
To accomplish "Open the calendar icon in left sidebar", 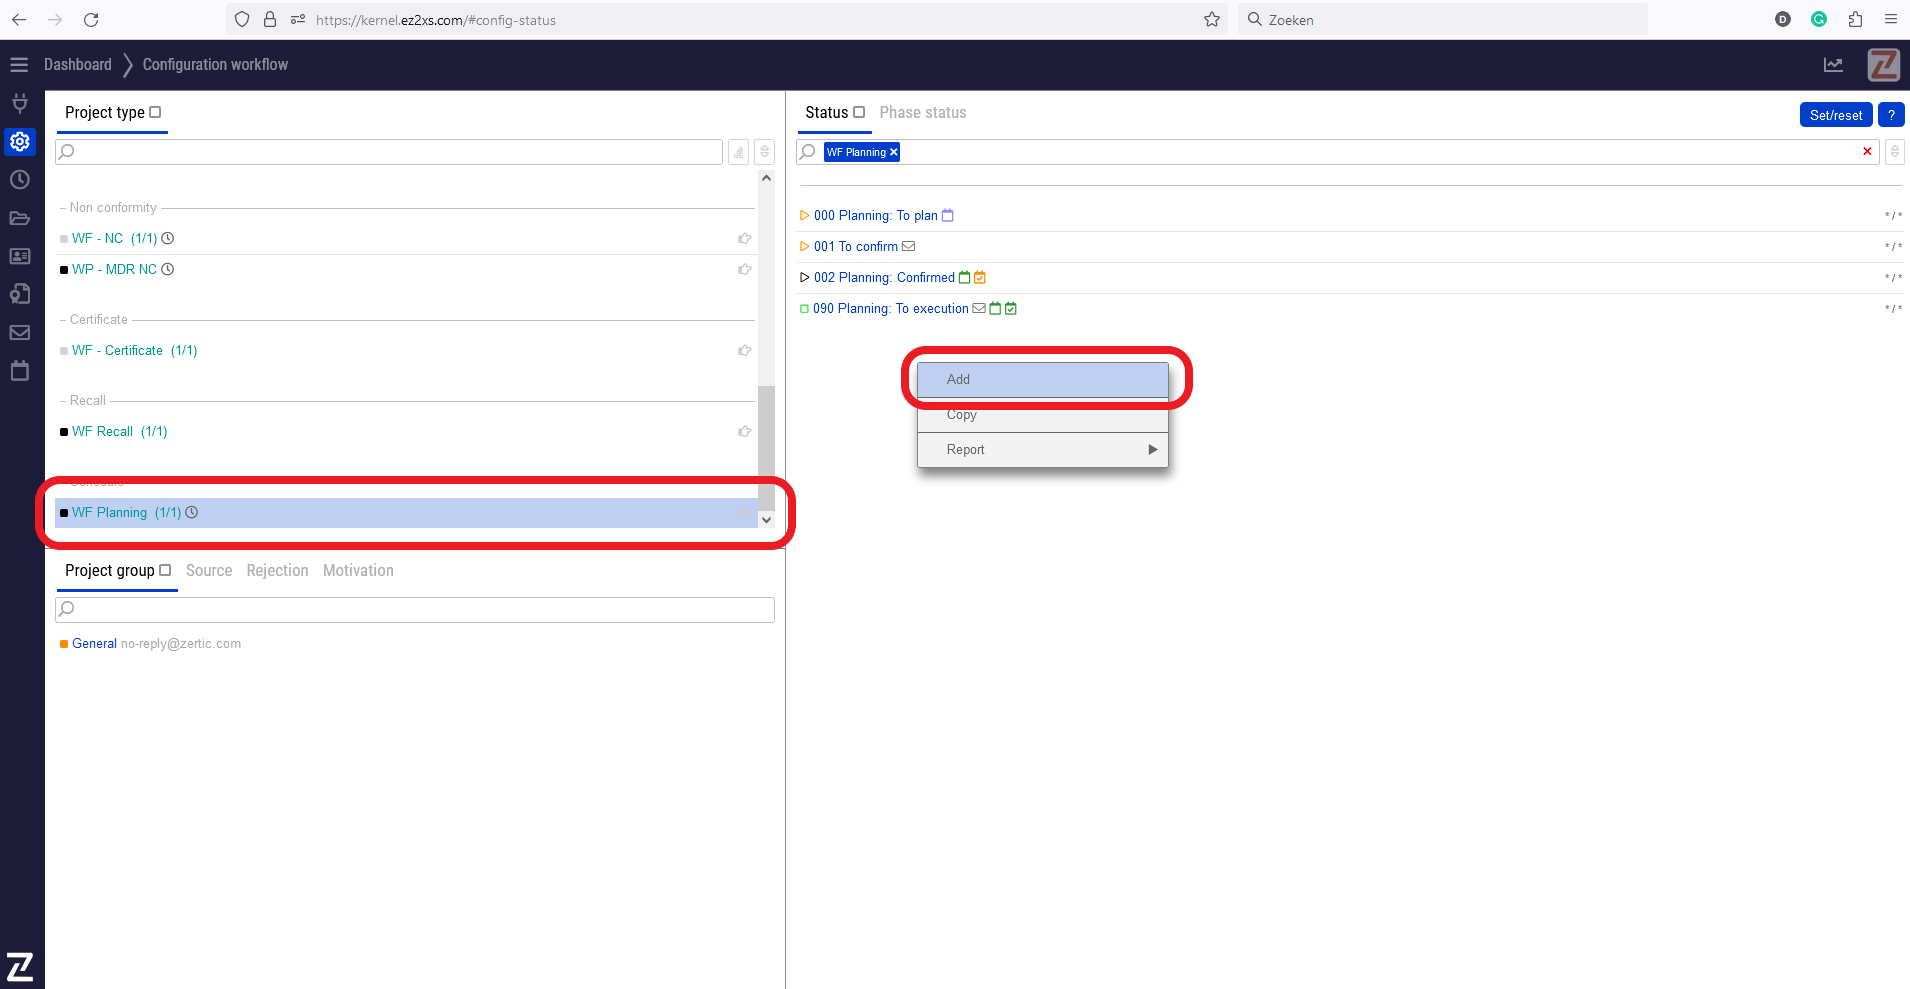I will [19, 371].
